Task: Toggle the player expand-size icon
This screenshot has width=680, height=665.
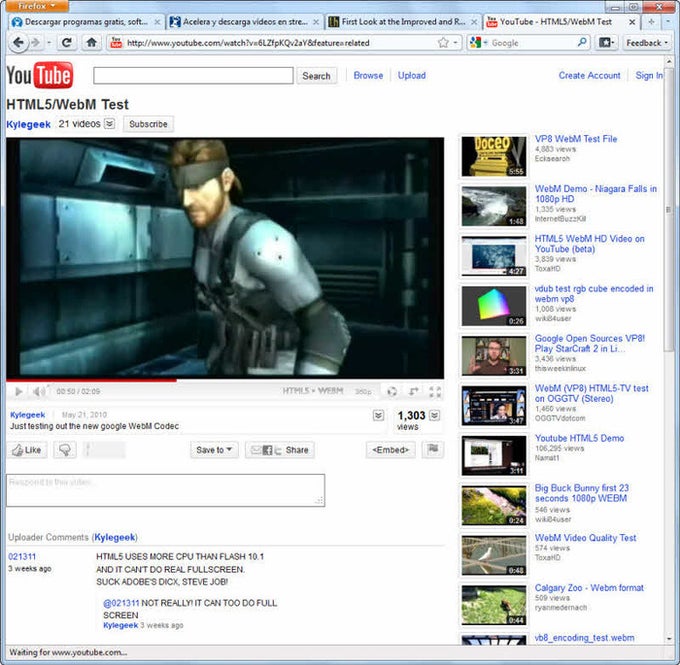Action: 413,391
